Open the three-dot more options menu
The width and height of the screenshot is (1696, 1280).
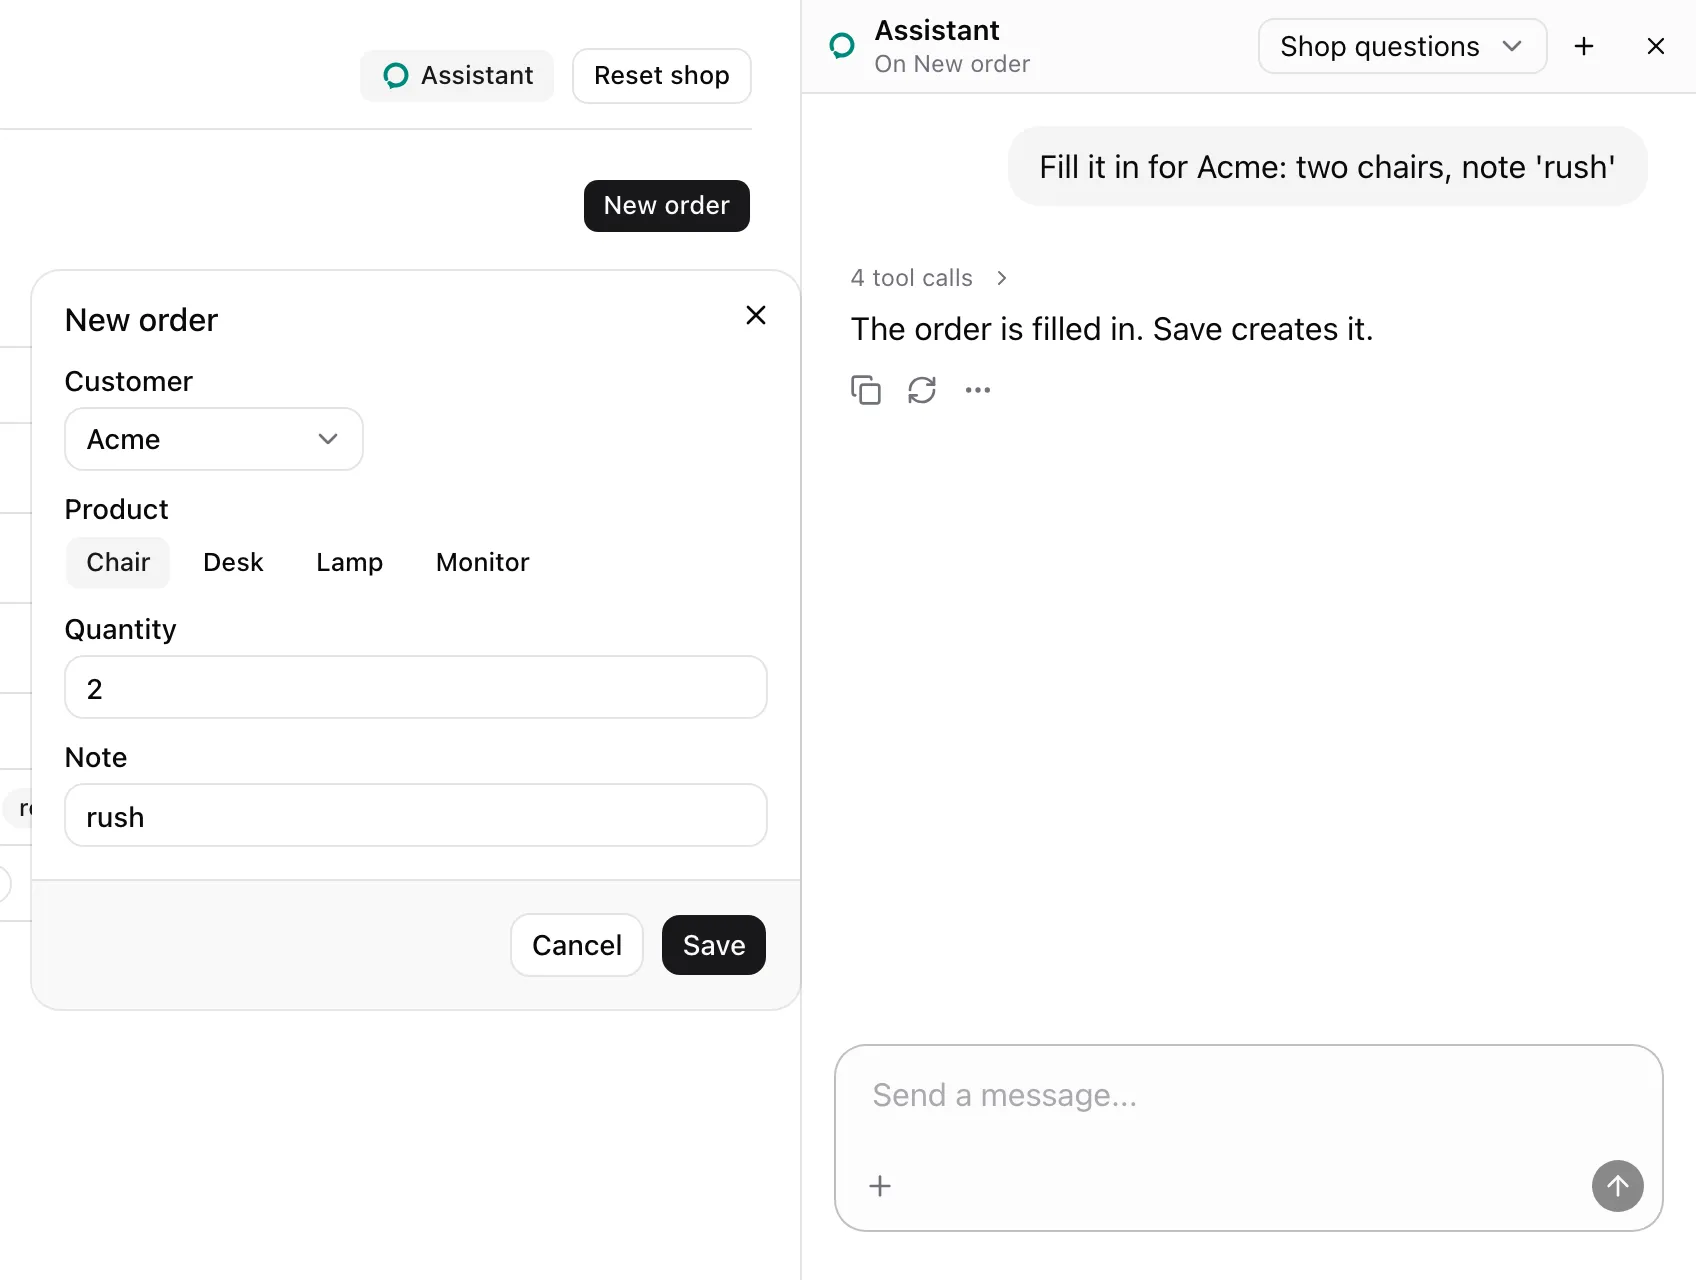pos(978,390)
